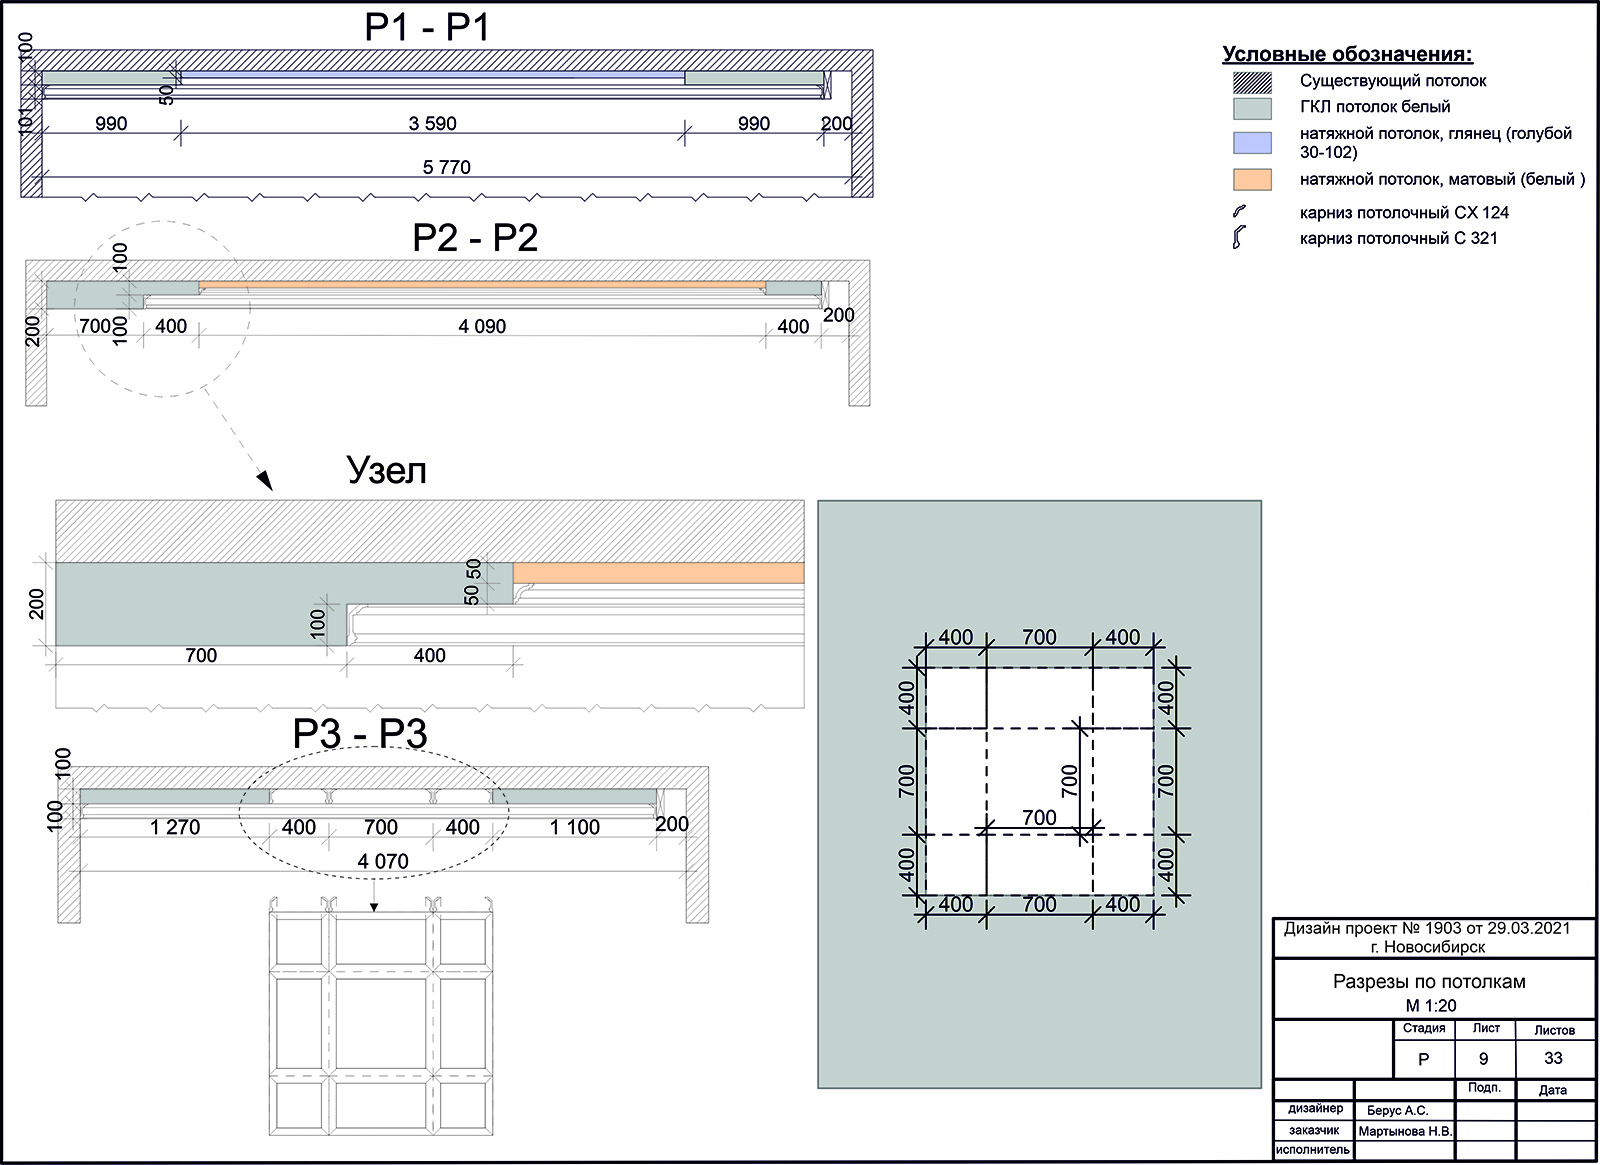Select label 'натяжной потолок, матовый (белый )'
Image resolution: width=1600 pixels, height=1165 pixels.
(1443, 180)
